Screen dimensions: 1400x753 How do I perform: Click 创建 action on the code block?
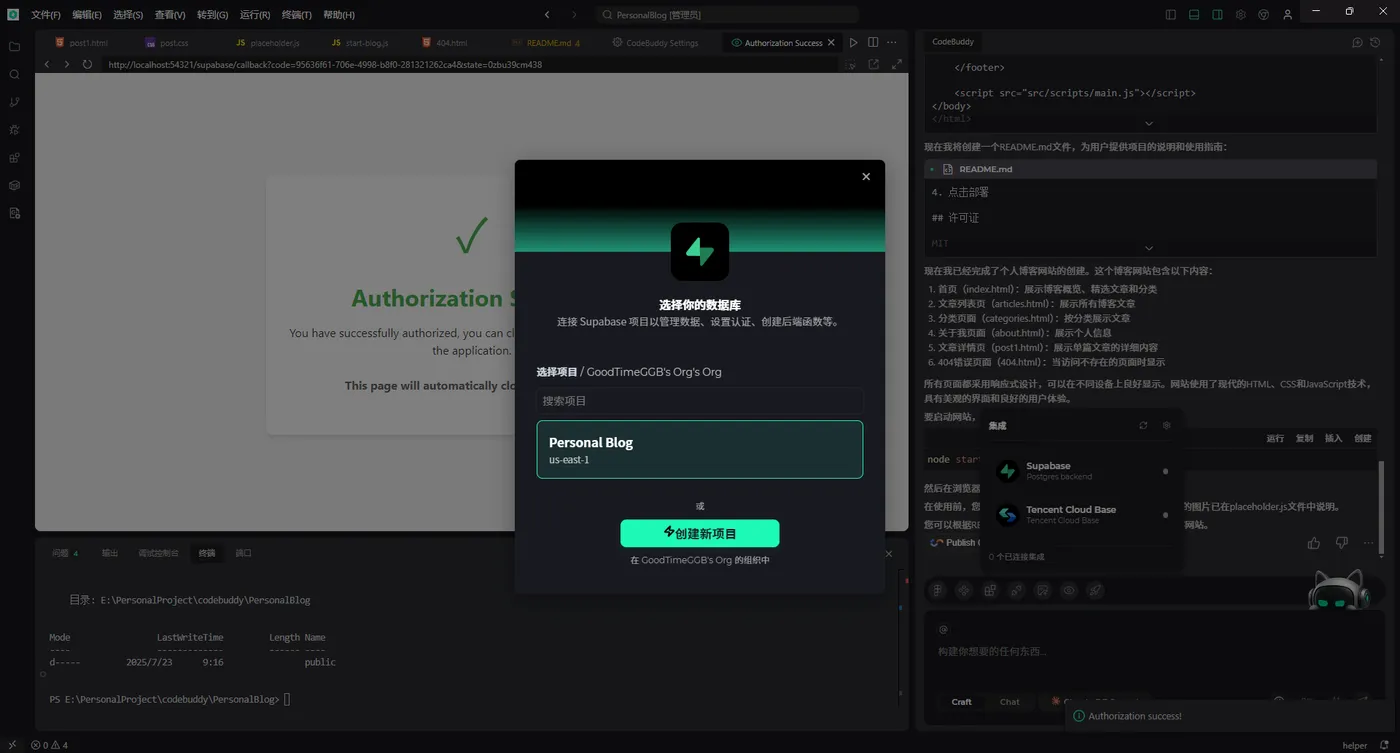(x=1363, y=438)
